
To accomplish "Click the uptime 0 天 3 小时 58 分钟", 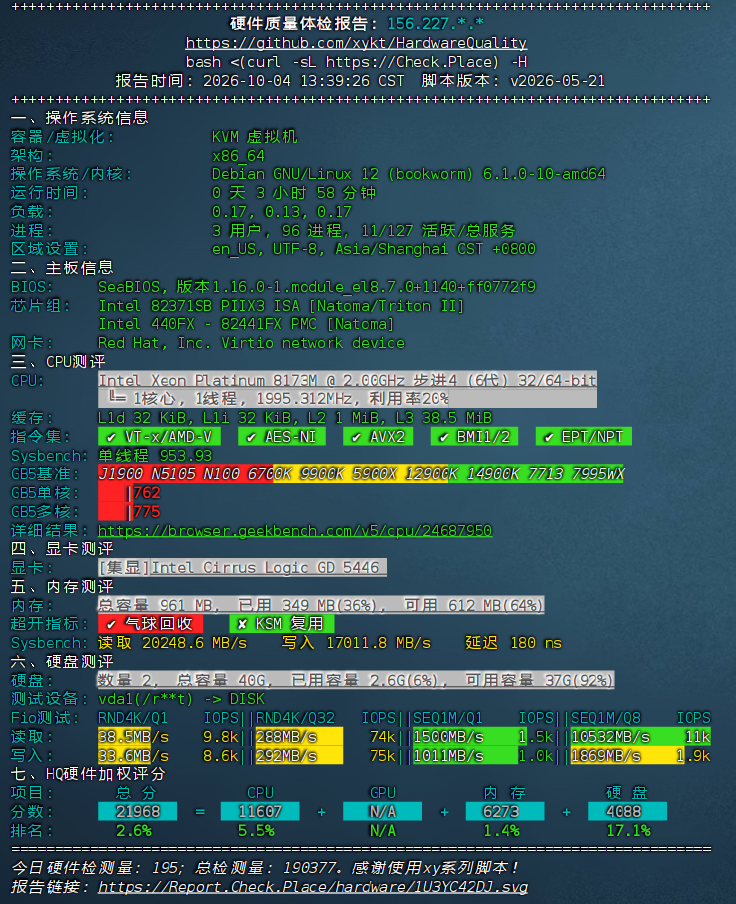I will click(x=294, y=193).
